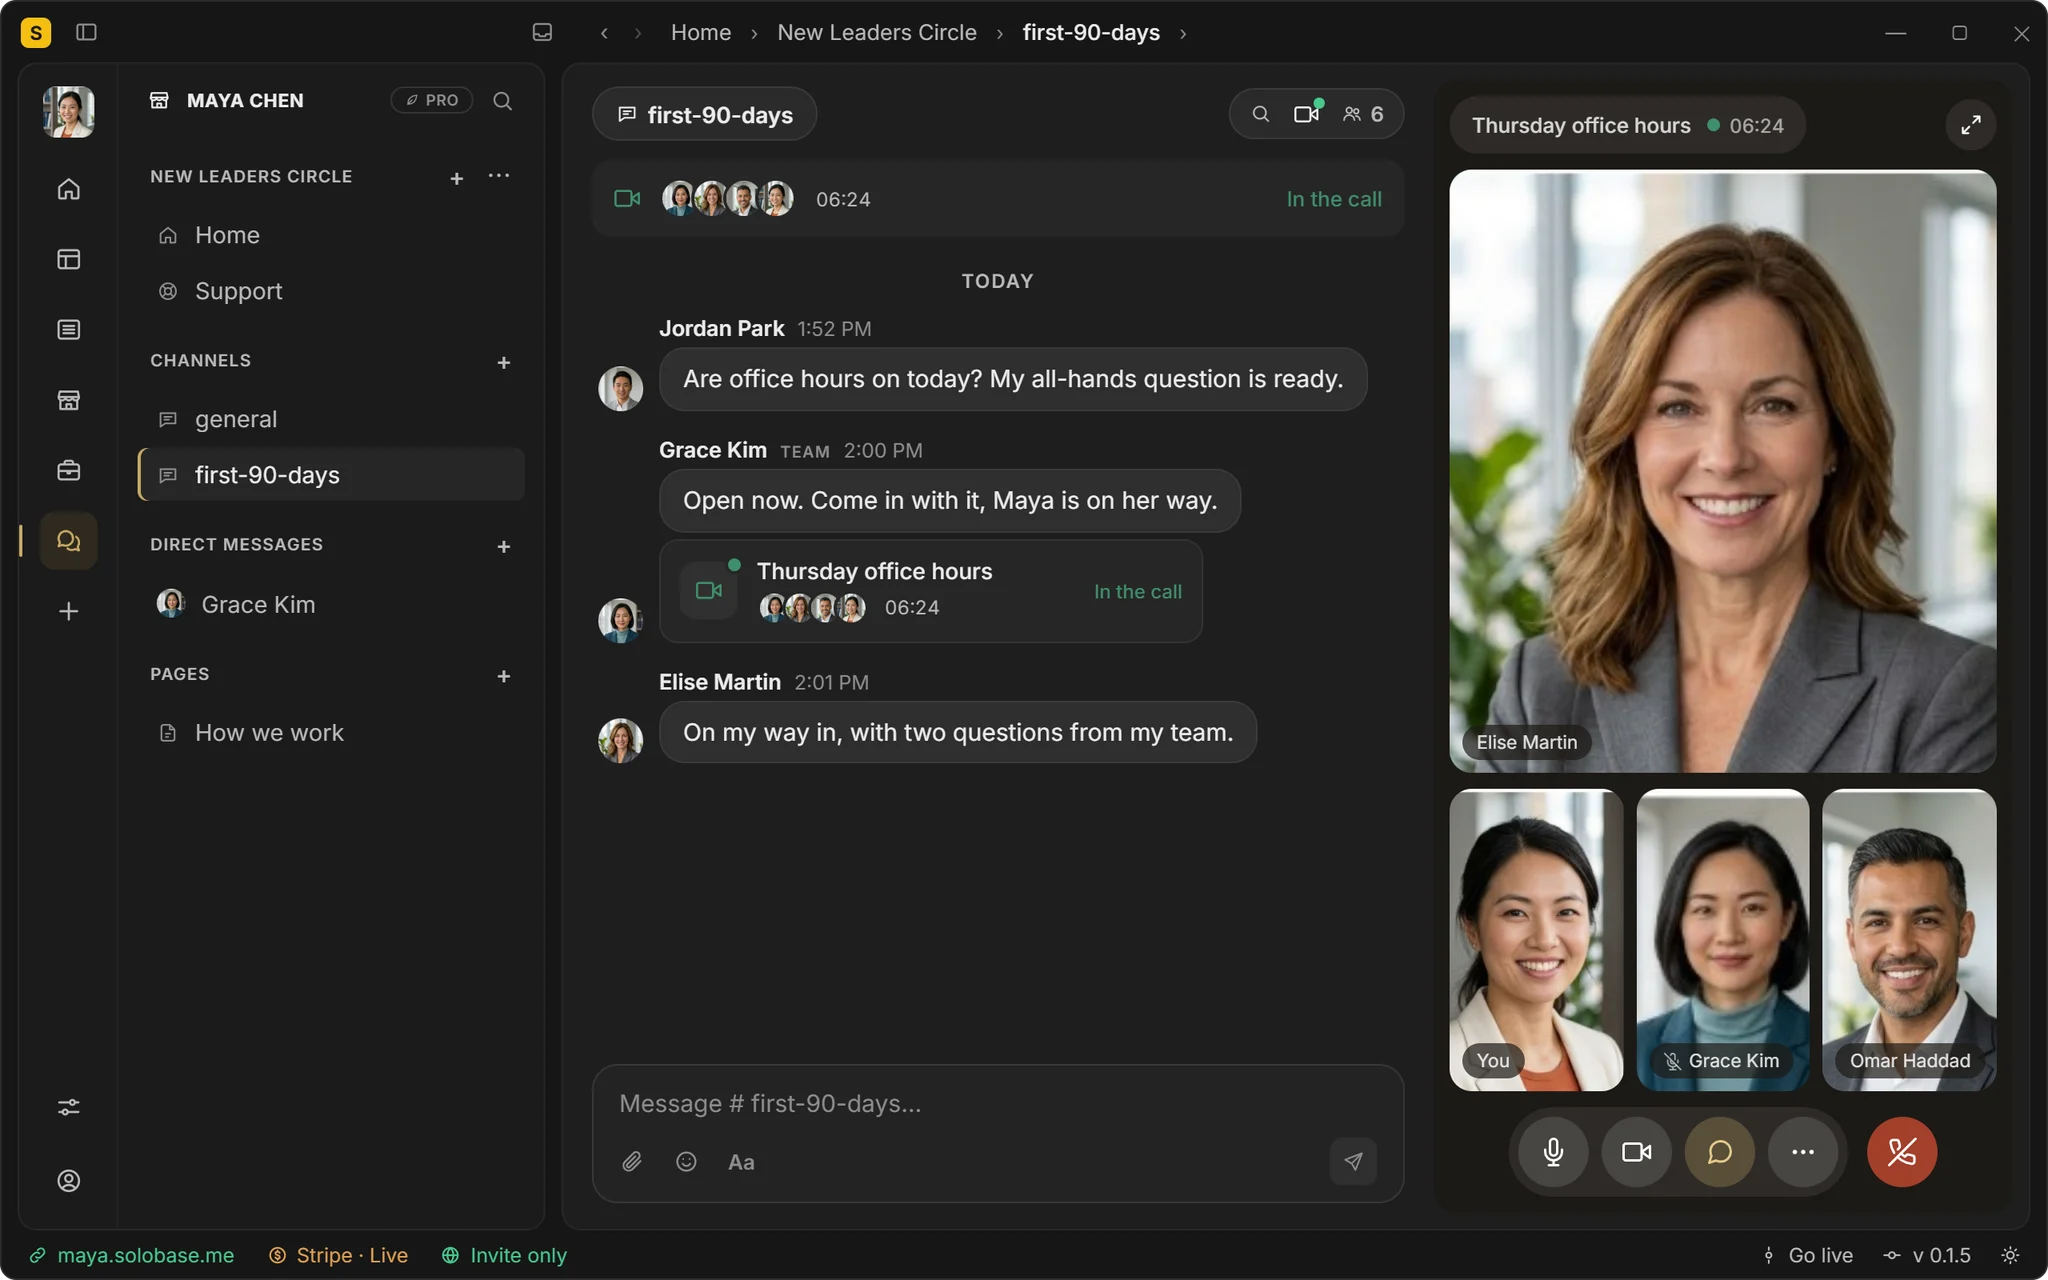This screenshot has width=2048, height=1280.
Task: Open Support in sidebar
Action: coord(331,291)
